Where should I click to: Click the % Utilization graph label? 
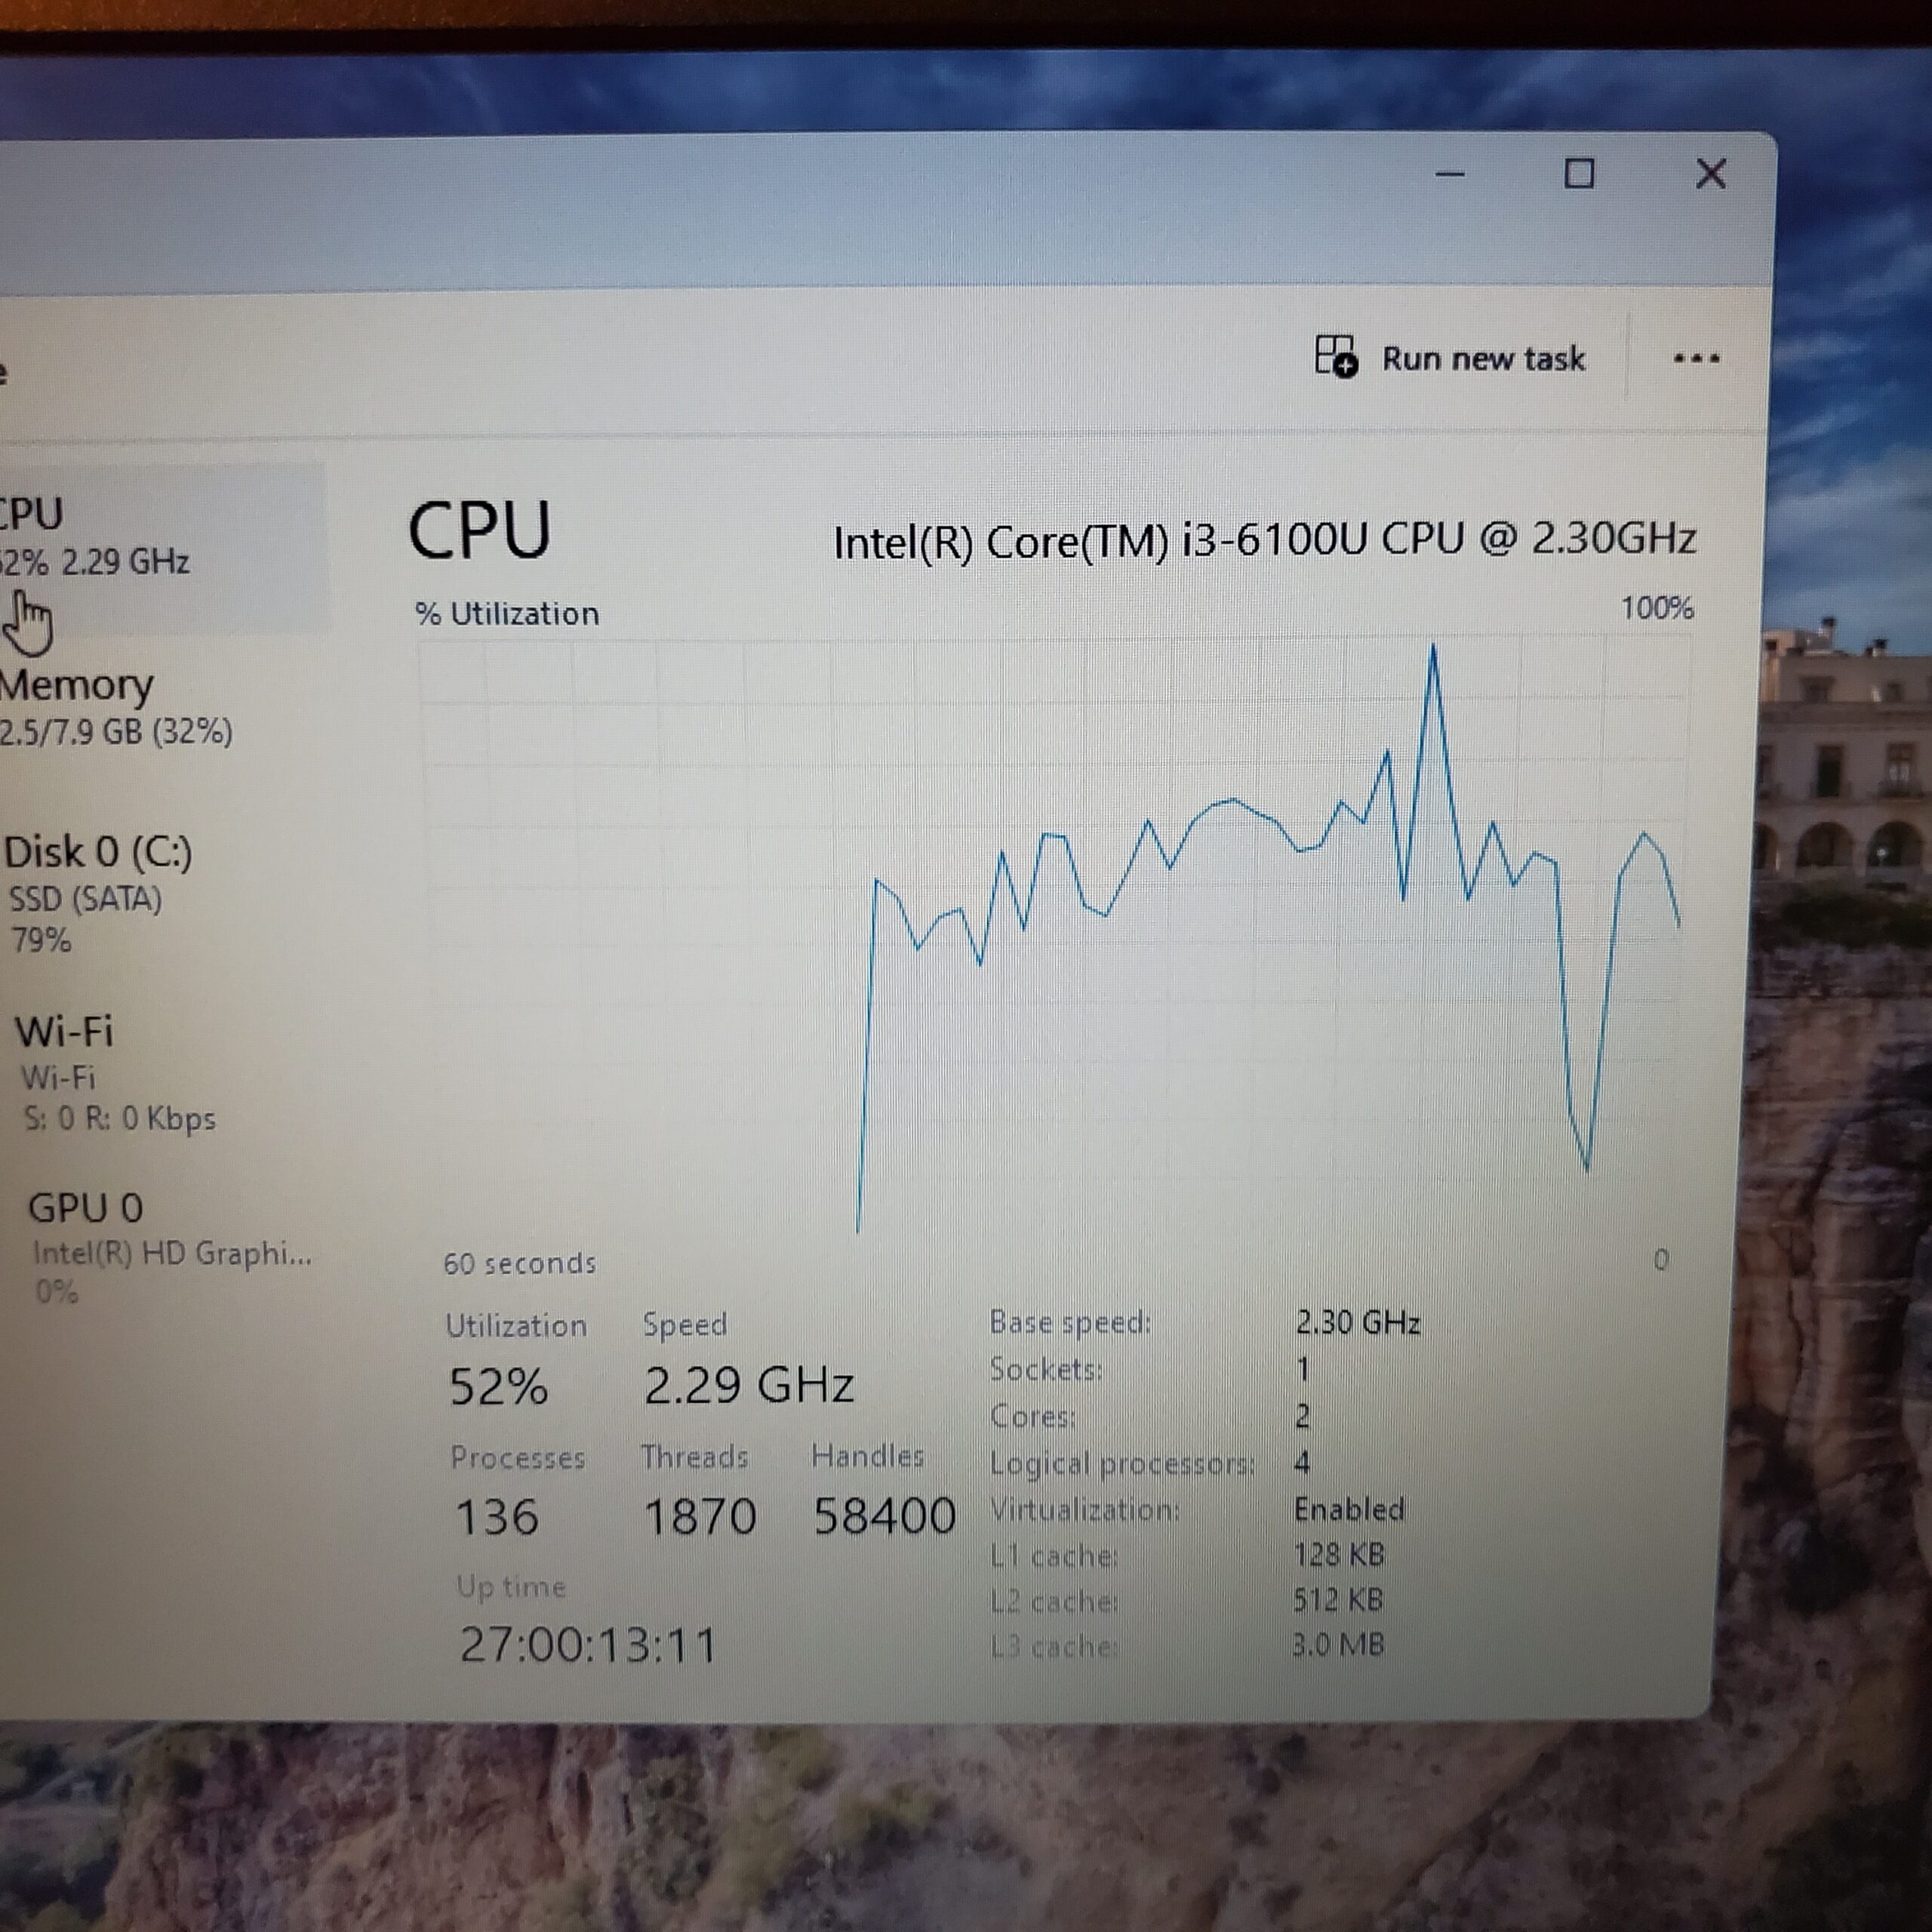[507, 613]
